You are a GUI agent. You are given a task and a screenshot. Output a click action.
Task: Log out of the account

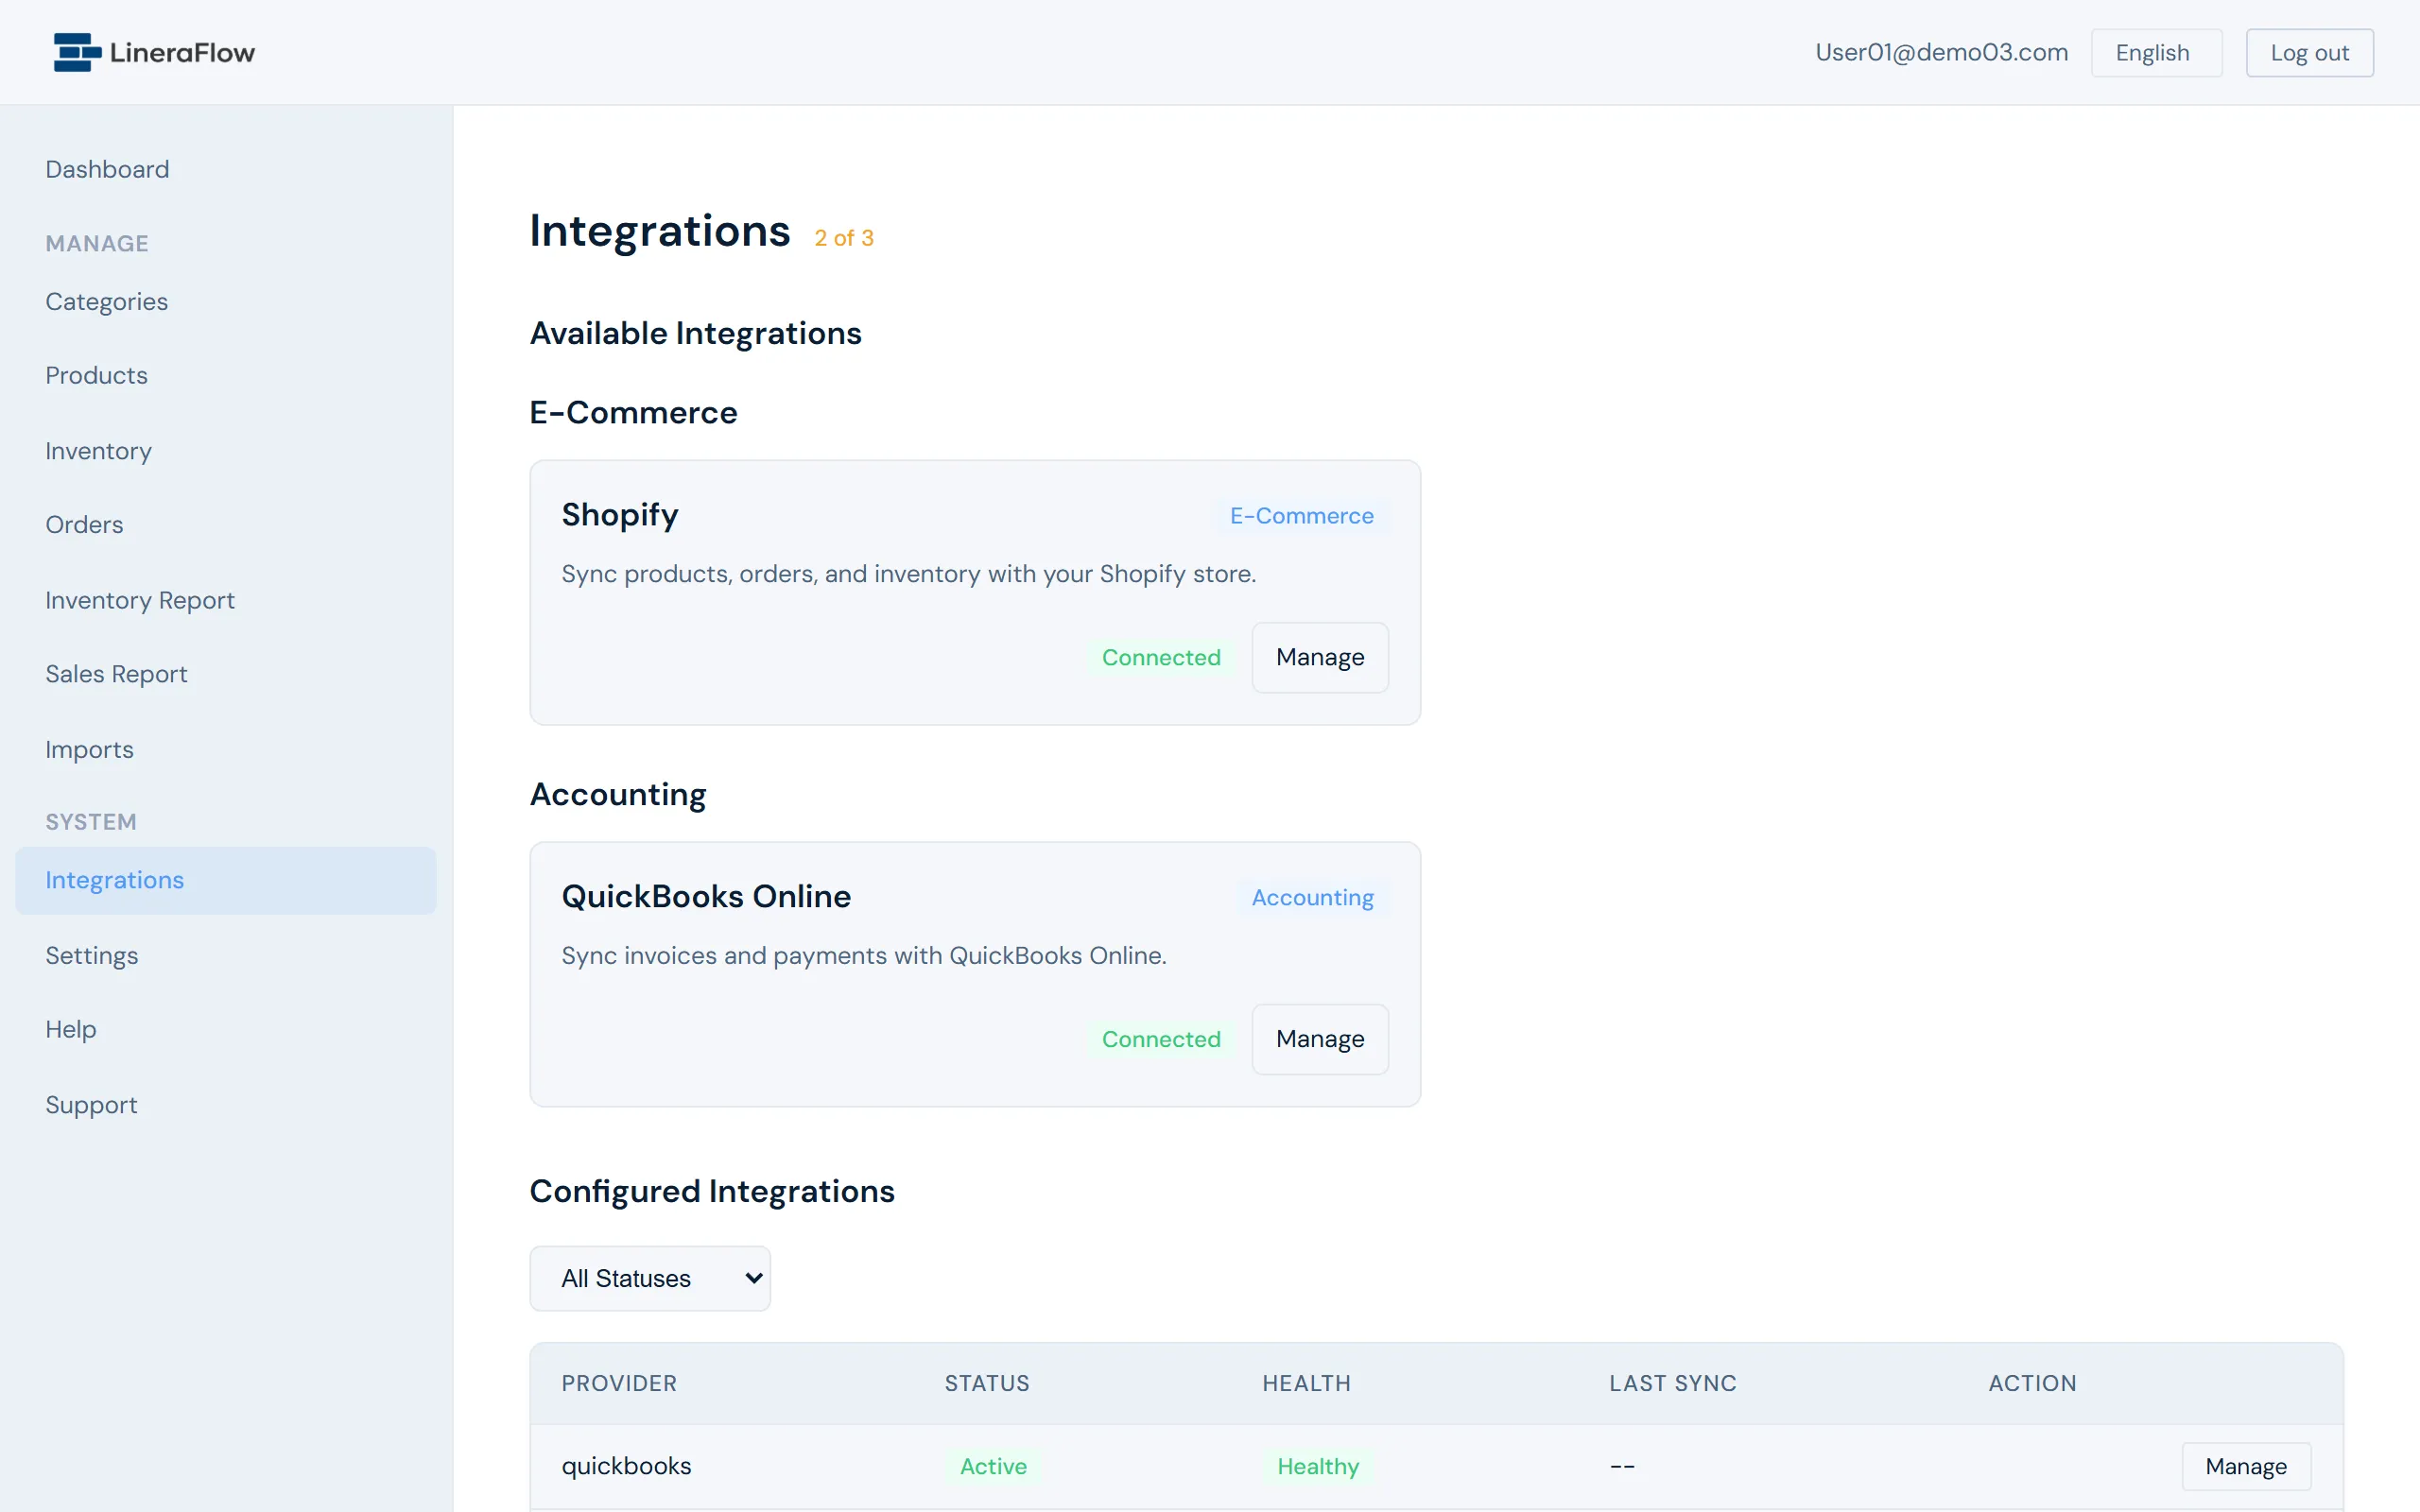(x=2309, y=53)
